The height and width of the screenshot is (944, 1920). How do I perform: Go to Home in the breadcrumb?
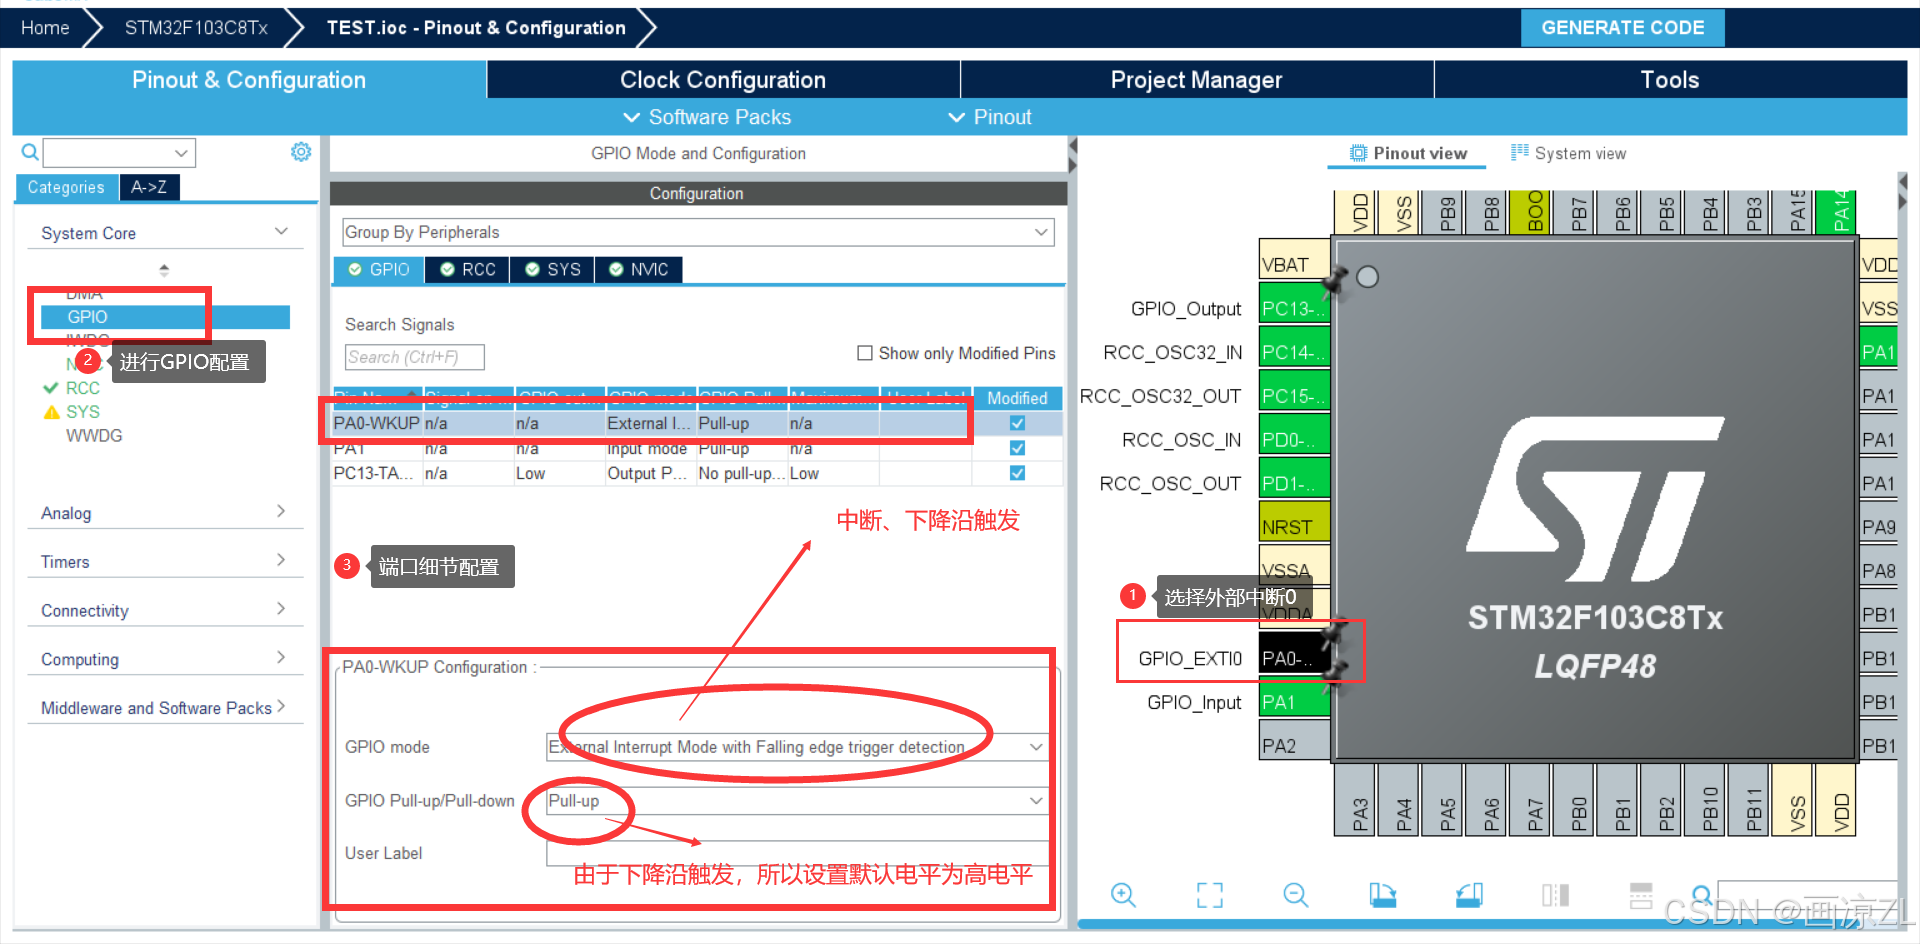[x=45, y=28]
